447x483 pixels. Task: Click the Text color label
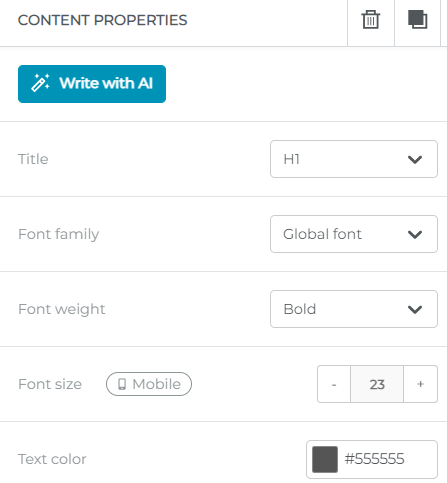tap(52, 459)
